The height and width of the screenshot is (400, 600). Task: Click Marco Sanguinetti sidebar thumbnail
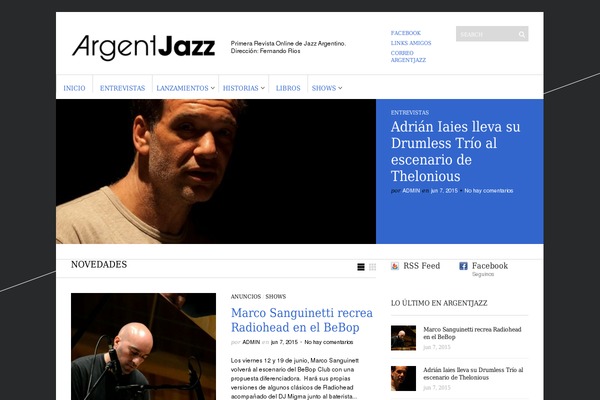click(403, 338)
